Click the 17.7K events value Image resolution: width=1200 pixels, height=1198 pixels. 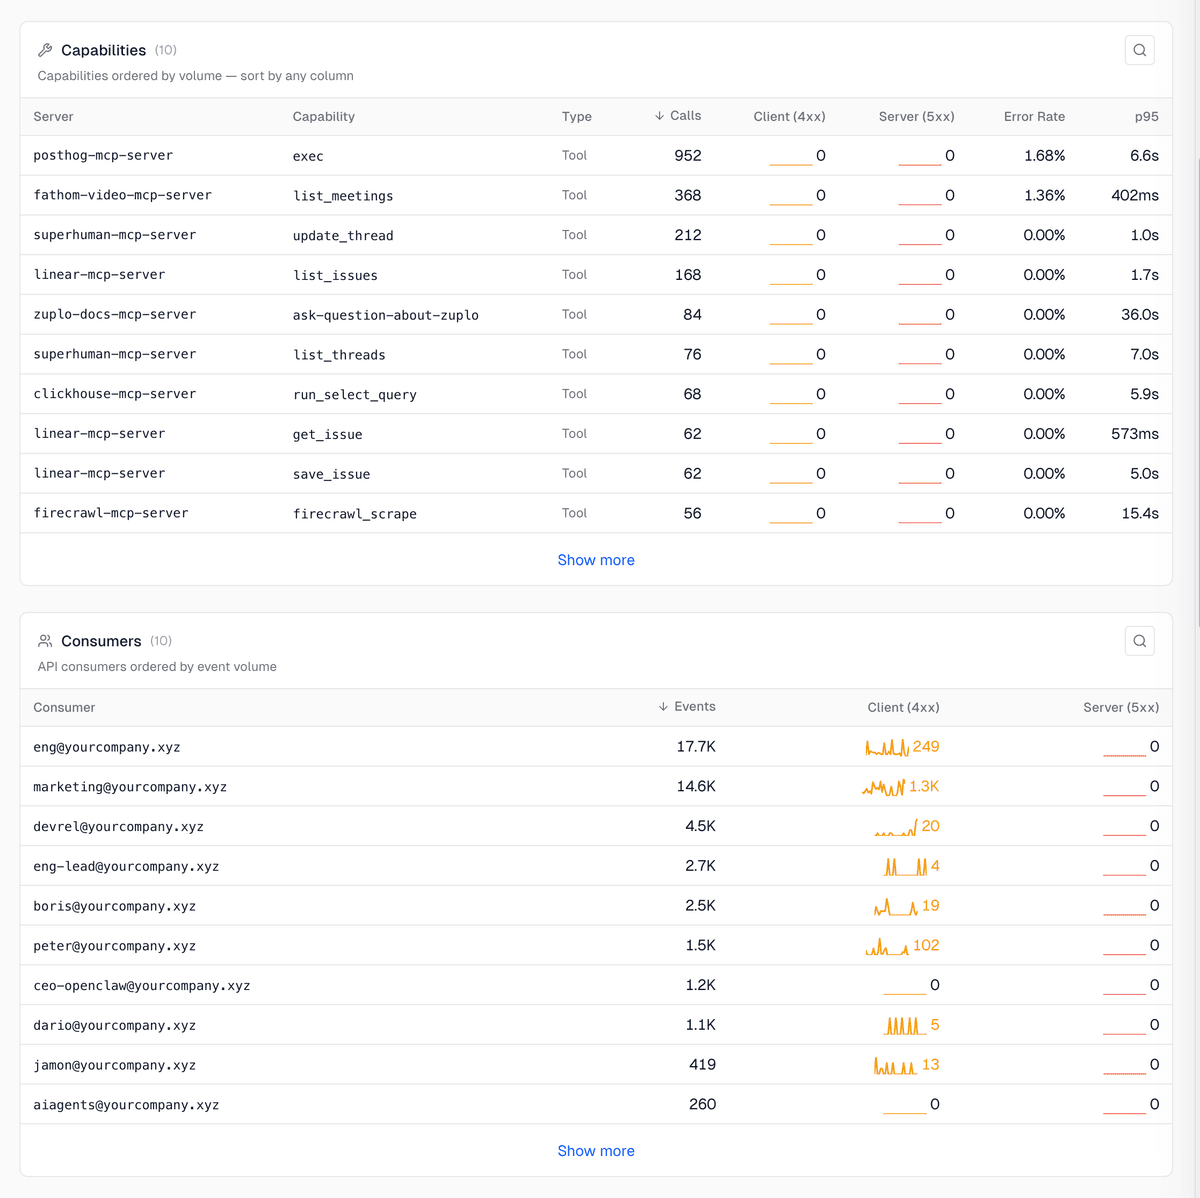696,747
